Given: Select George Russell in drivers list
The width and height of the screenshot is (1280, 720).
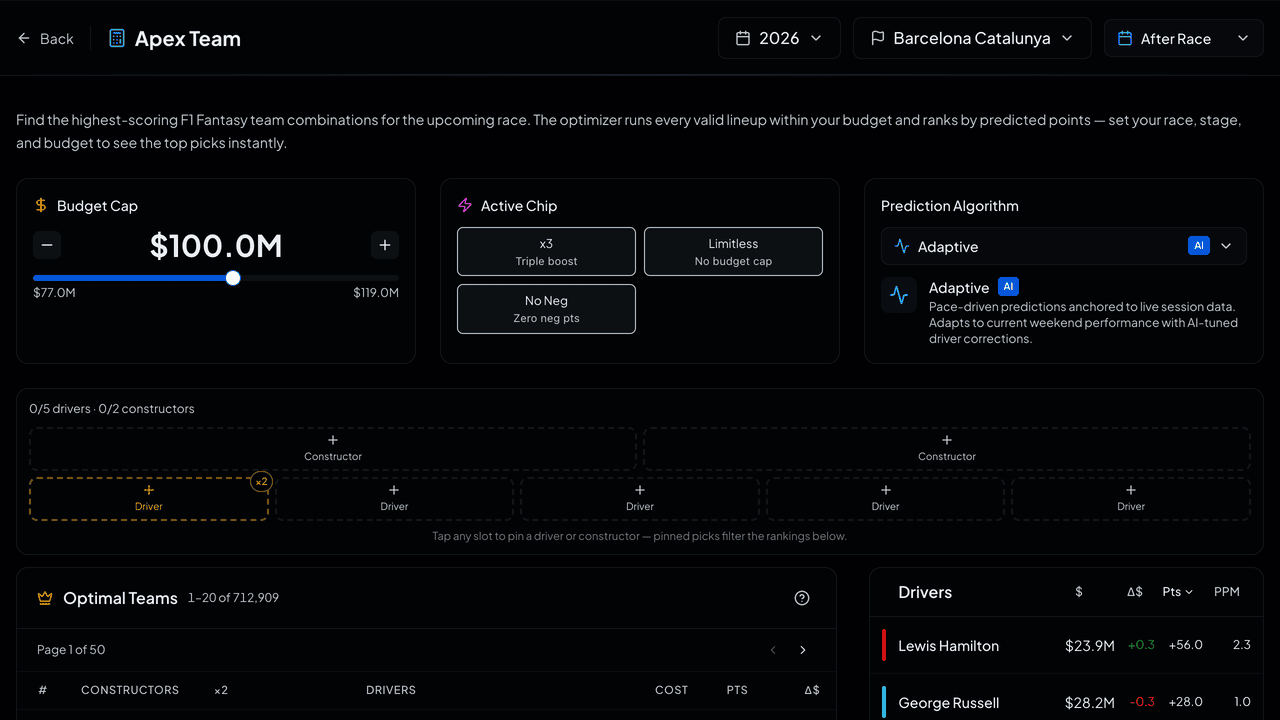Looking at the screenshot, I should coord(1066,702).
